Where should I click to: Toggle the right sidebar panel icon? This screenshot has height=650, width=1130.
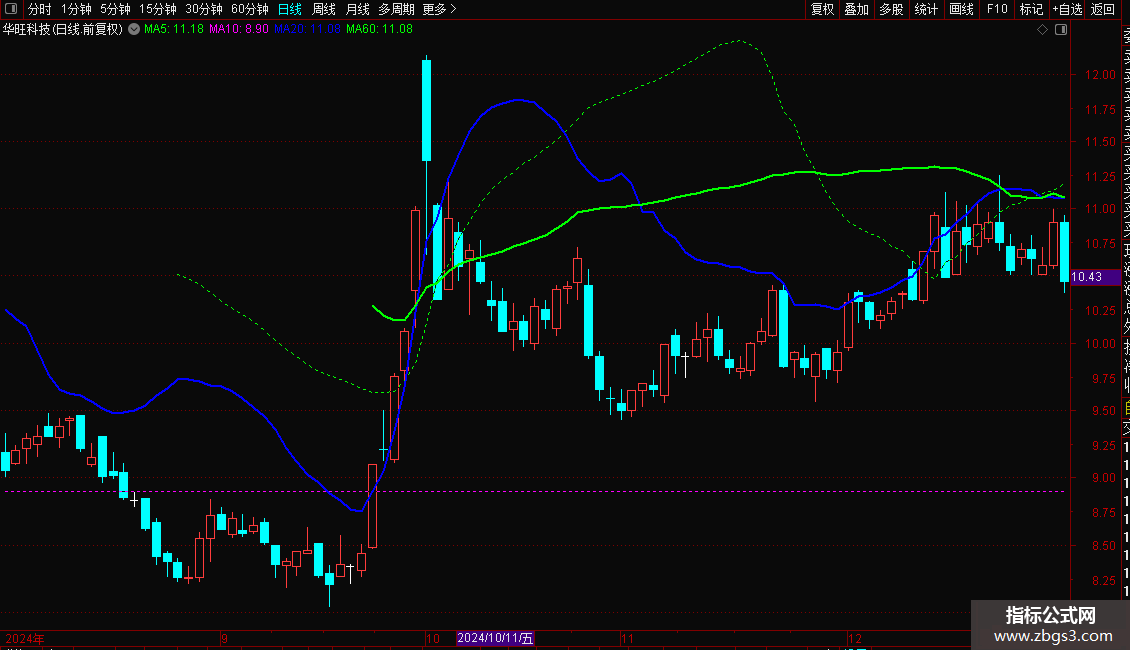coord(1061,29)
